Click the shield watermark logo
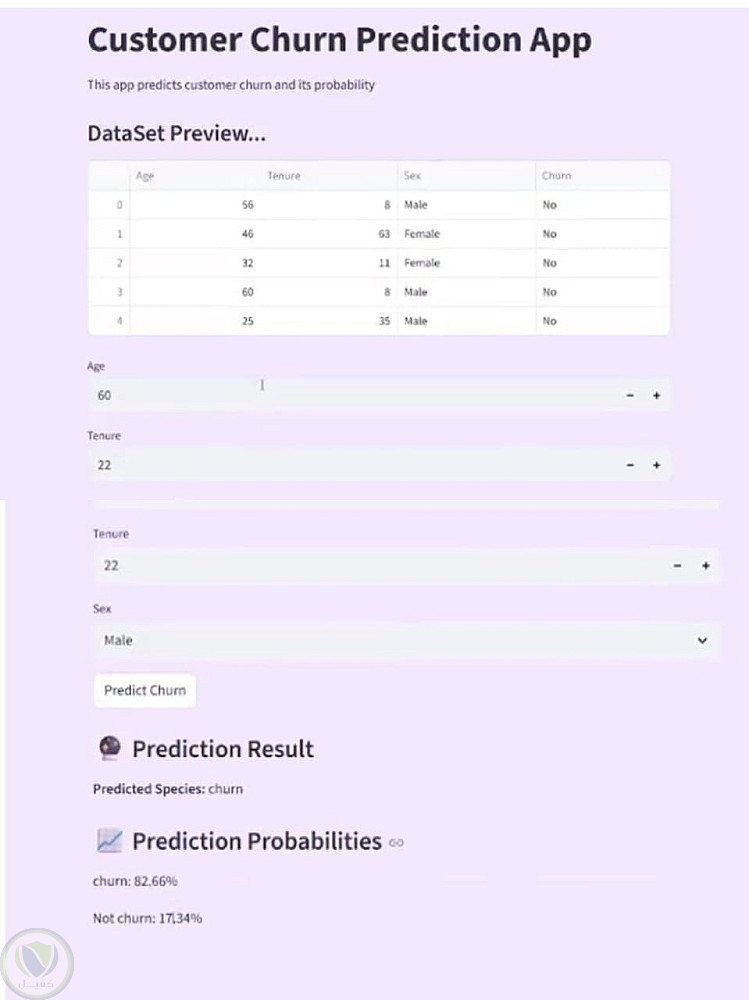 point(38,965)
